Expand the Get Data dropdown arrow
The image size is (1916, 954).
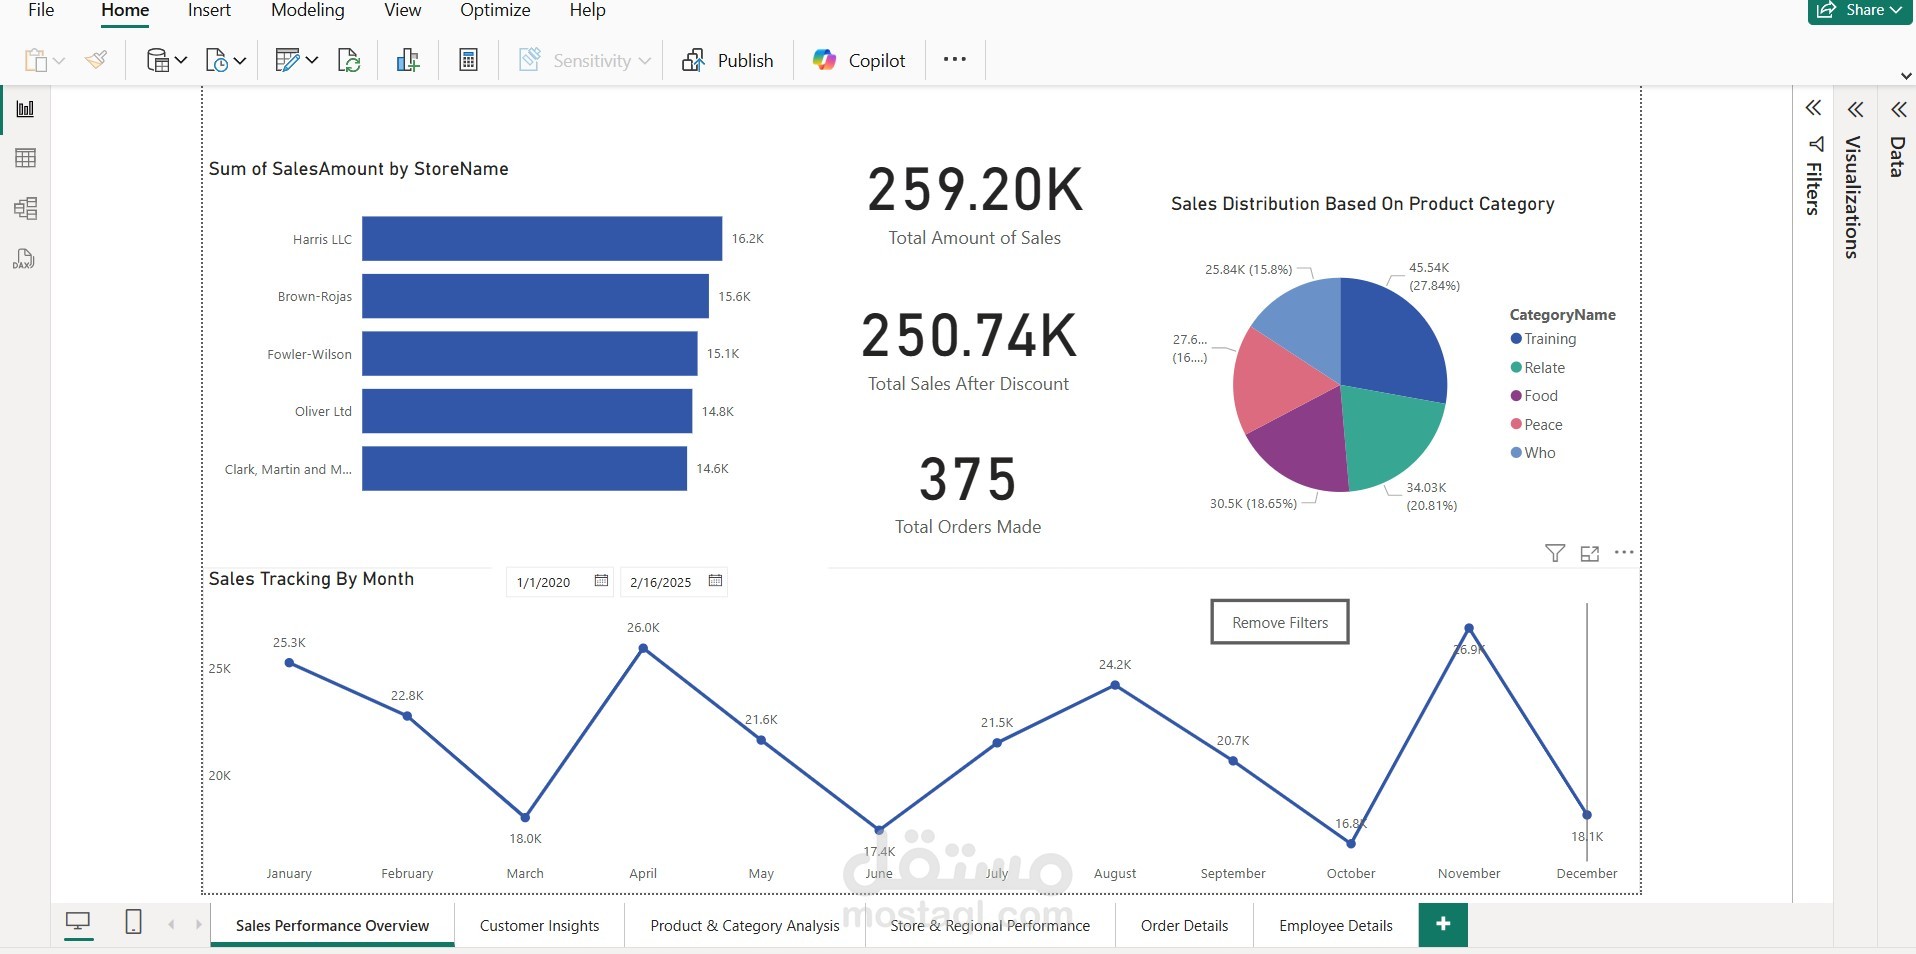point(181,61)
